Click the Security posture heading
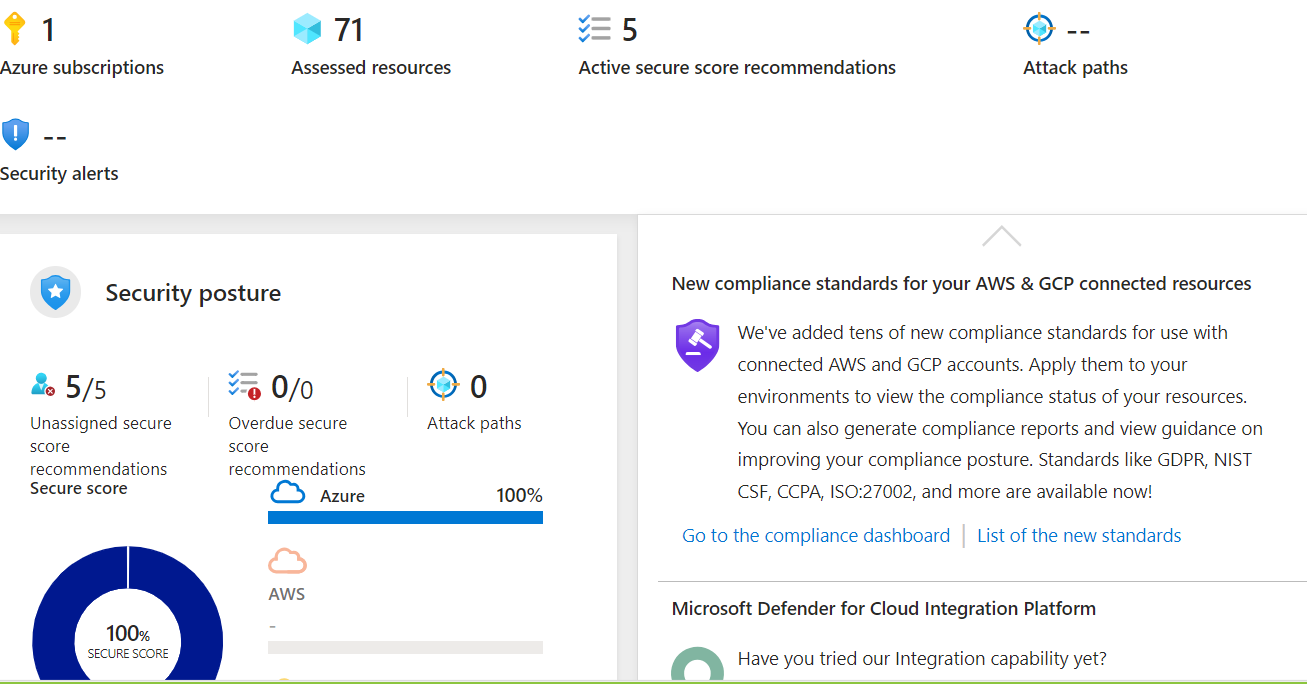The height and width of the screenshot is (684, 1307). click(193, 293)
